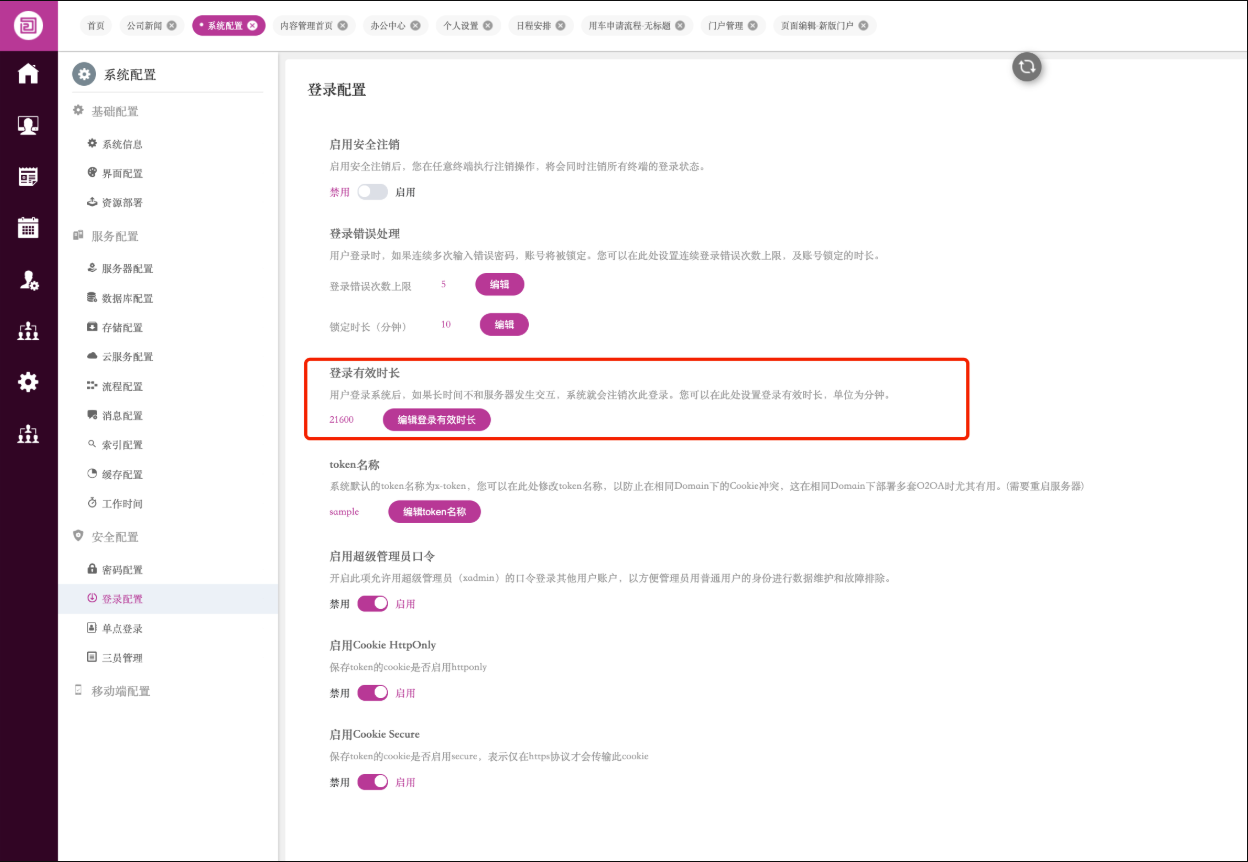Open the calendar icon in left sidebar
1248x862 pixels.
28,227
